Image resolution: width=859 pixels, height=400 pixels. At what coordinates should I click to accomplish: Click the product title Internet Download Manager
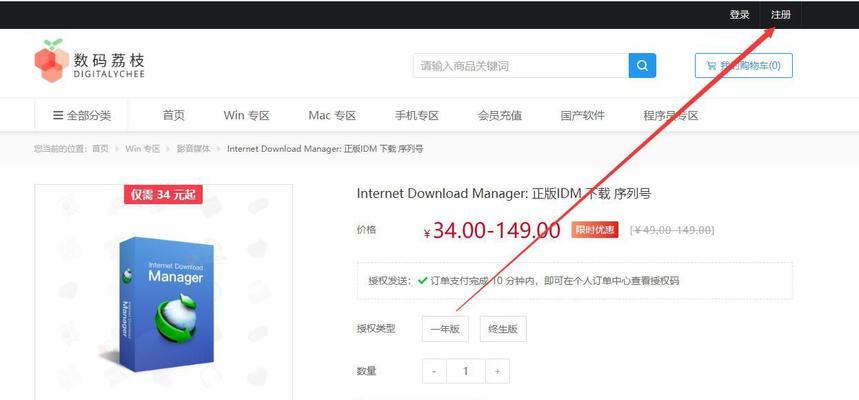coord(503,193)
